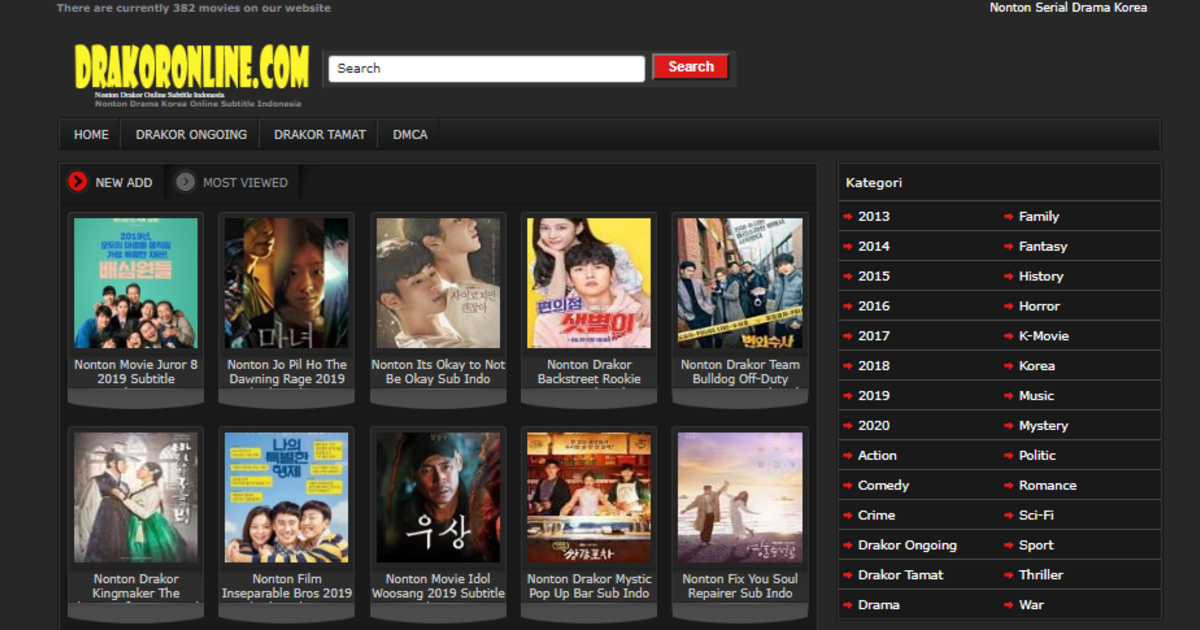Click the DRAKORONLINE.COM site logo
This screenshot has width=1200, height=630.
point(192,67)
